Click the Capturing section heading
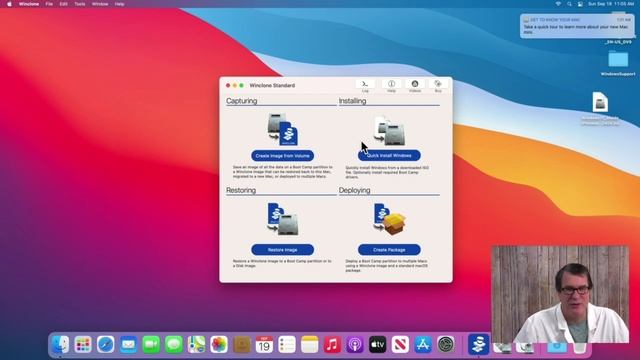 [242, 101]
